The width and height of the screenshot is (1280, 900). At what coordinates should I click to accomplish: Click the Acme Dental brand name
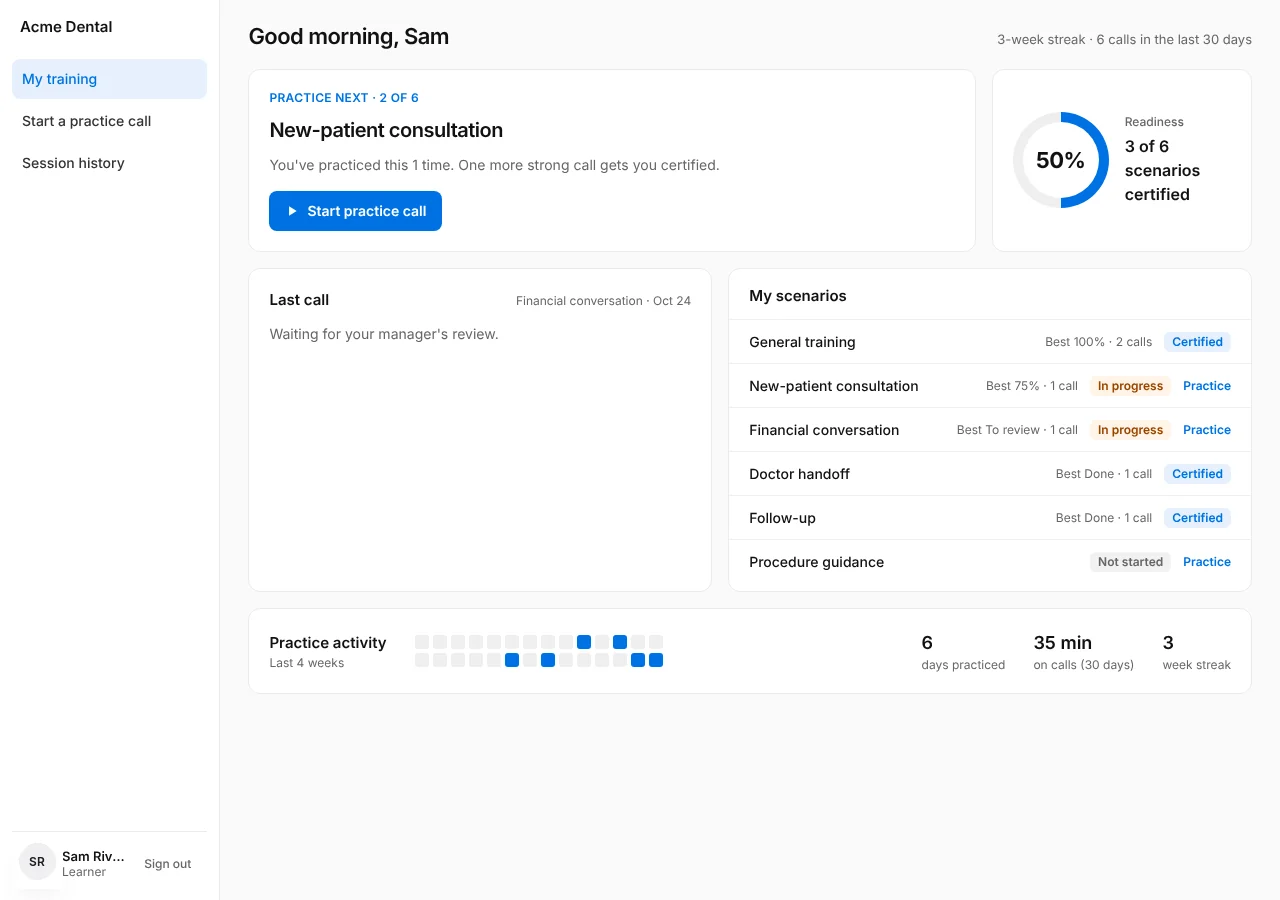[66, 27]
